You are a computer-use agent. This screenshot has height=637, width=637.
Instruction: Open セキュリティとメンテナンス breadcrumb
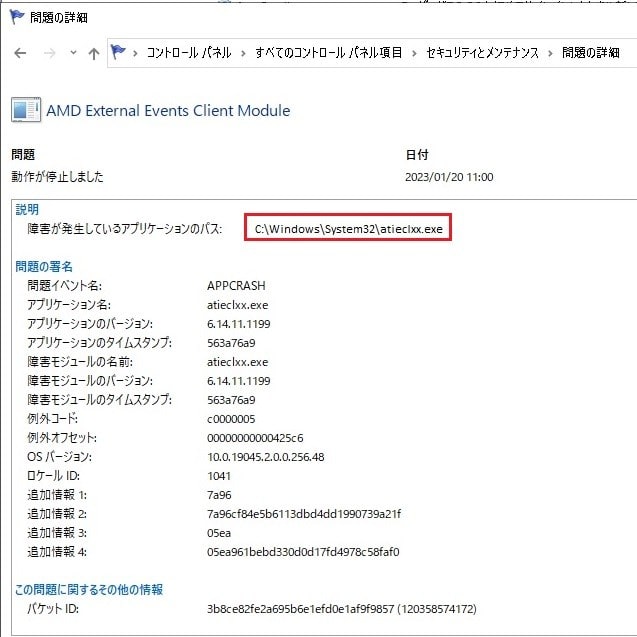(x=482, y=52)
